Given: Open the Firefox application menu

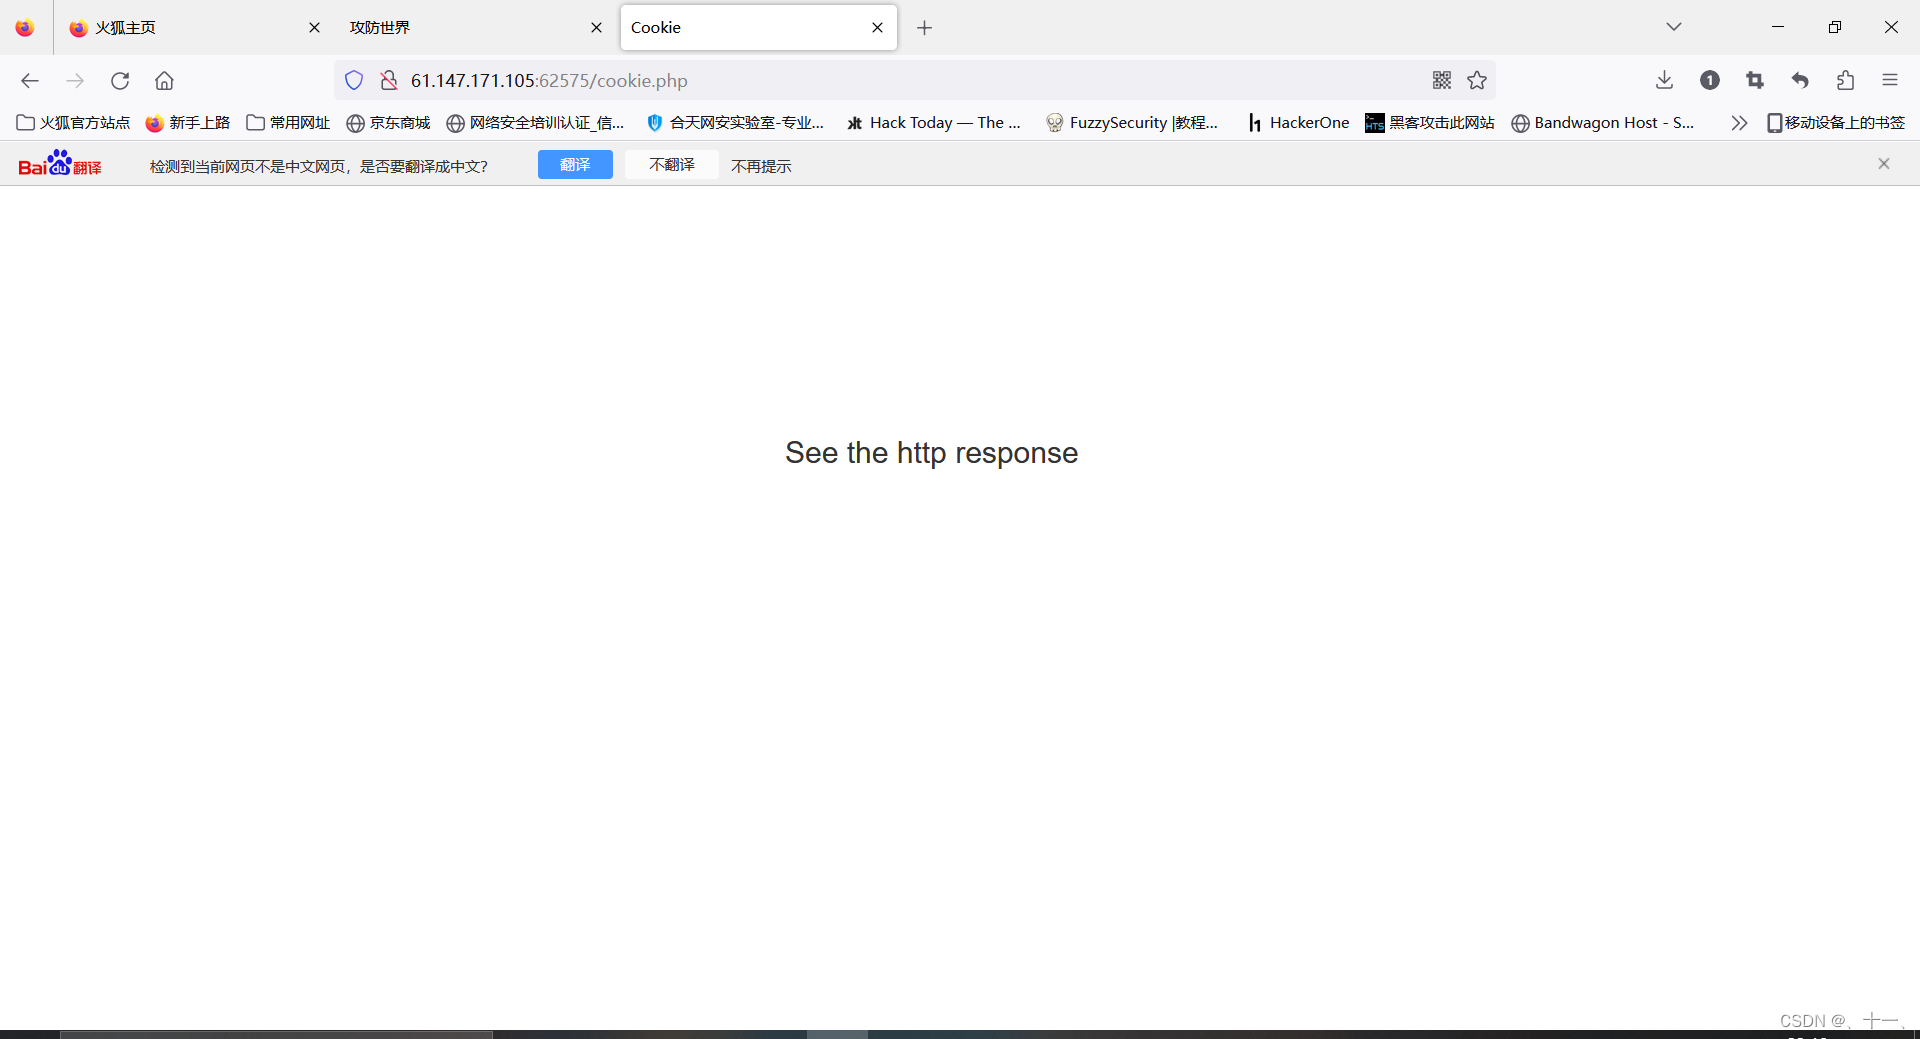Looking at the screenshot, I should tap(1890, 81).
